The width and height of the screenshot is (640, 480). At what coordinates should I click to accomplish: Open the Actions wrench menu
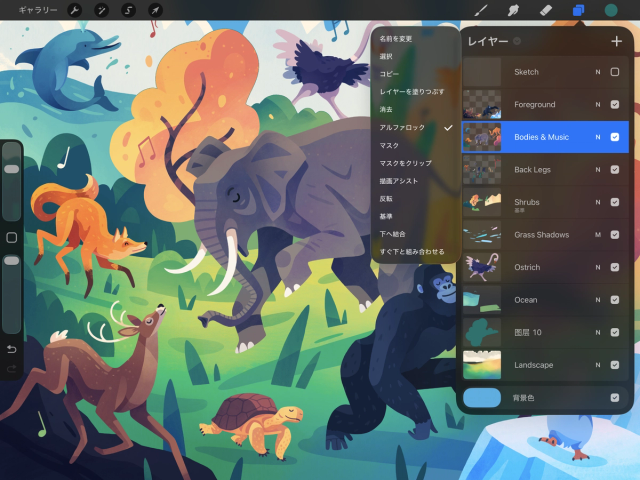74,10
